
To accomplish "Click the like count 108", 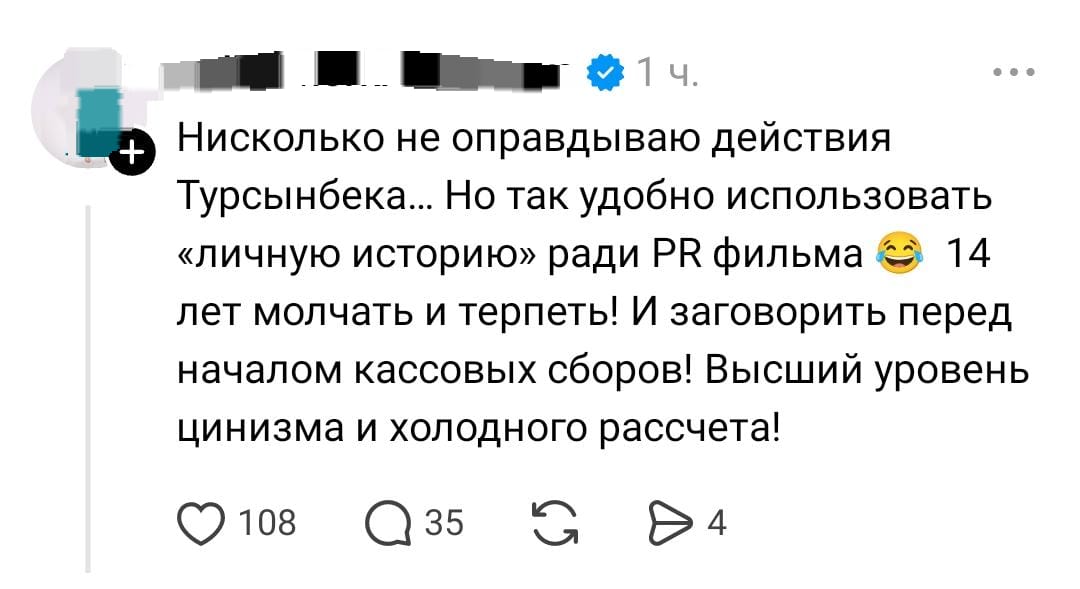I will click(270, 522).
